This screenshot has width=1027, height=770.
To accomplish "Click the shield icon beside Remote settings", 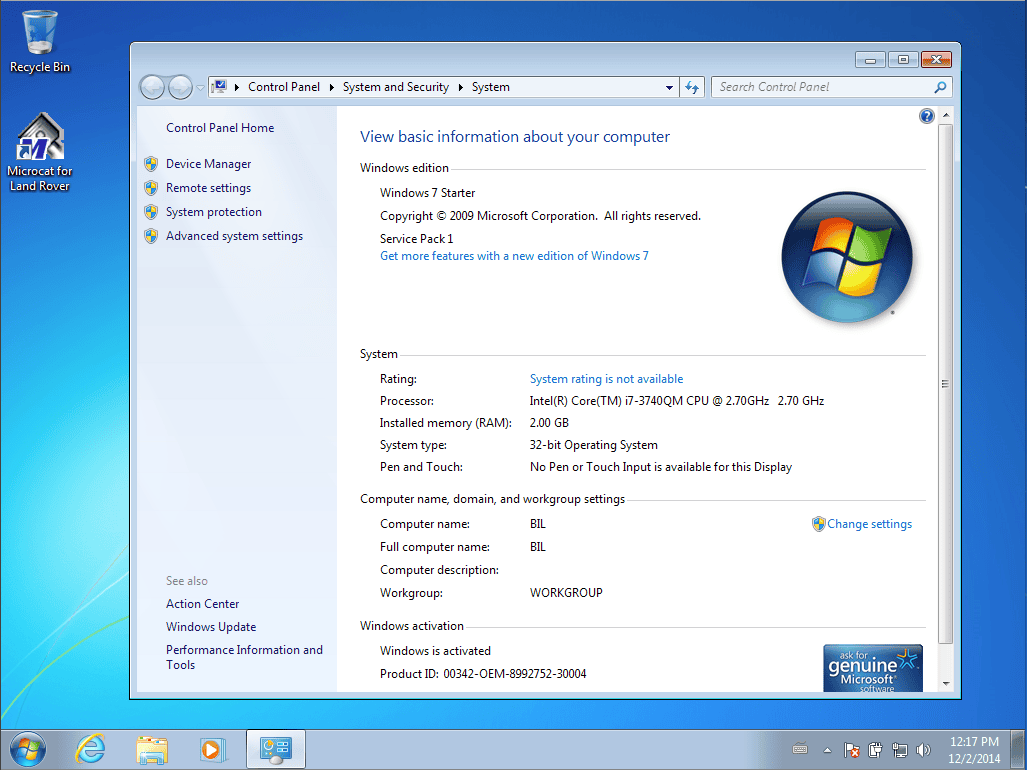I will pos(151,188).
